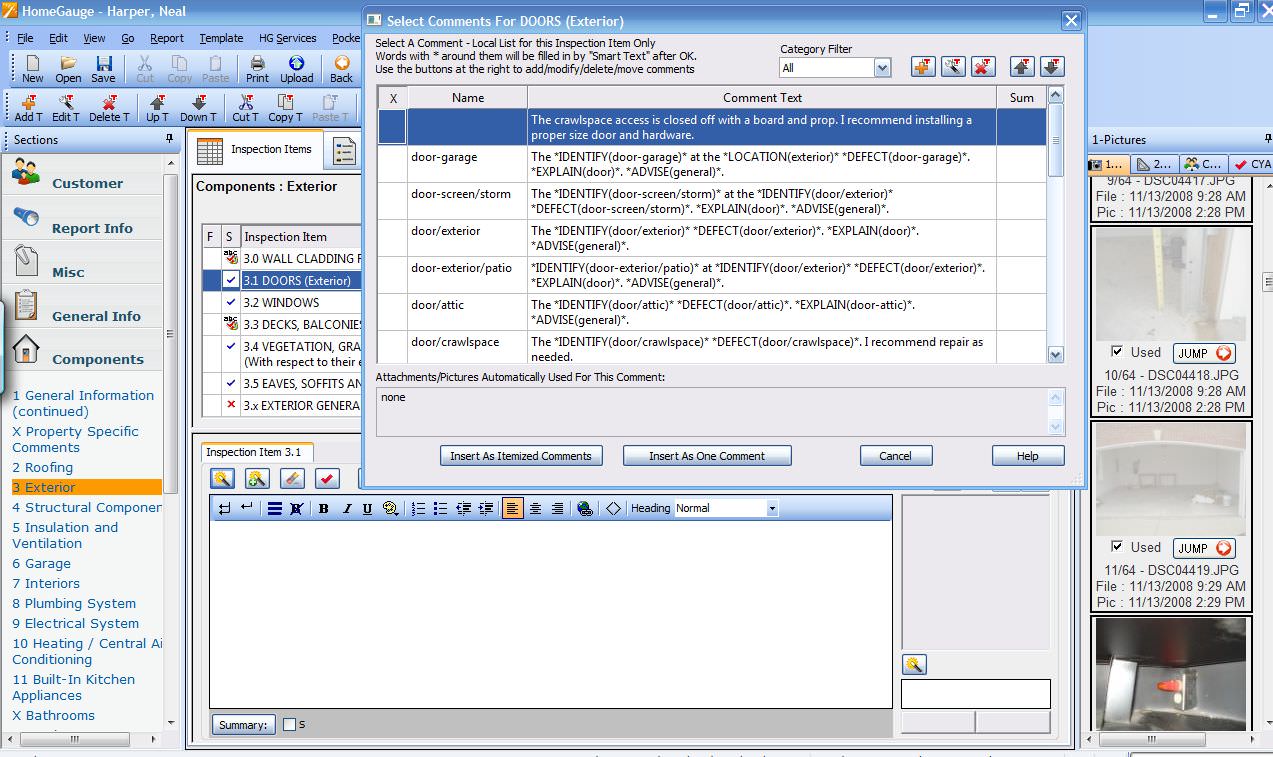Screen dimensions: 1273x757
Task: Open the Category Filter dropdown
Action: click(x=881, y=66)
